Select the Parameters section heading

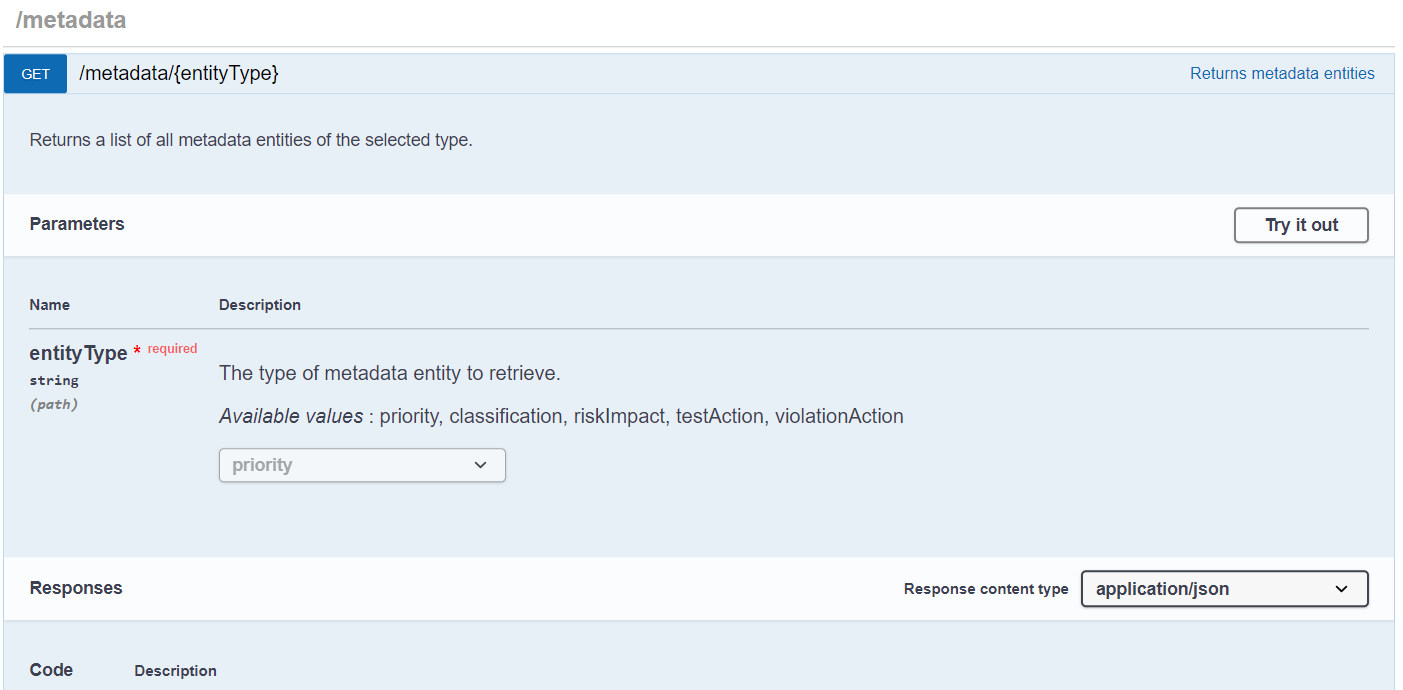77,224
